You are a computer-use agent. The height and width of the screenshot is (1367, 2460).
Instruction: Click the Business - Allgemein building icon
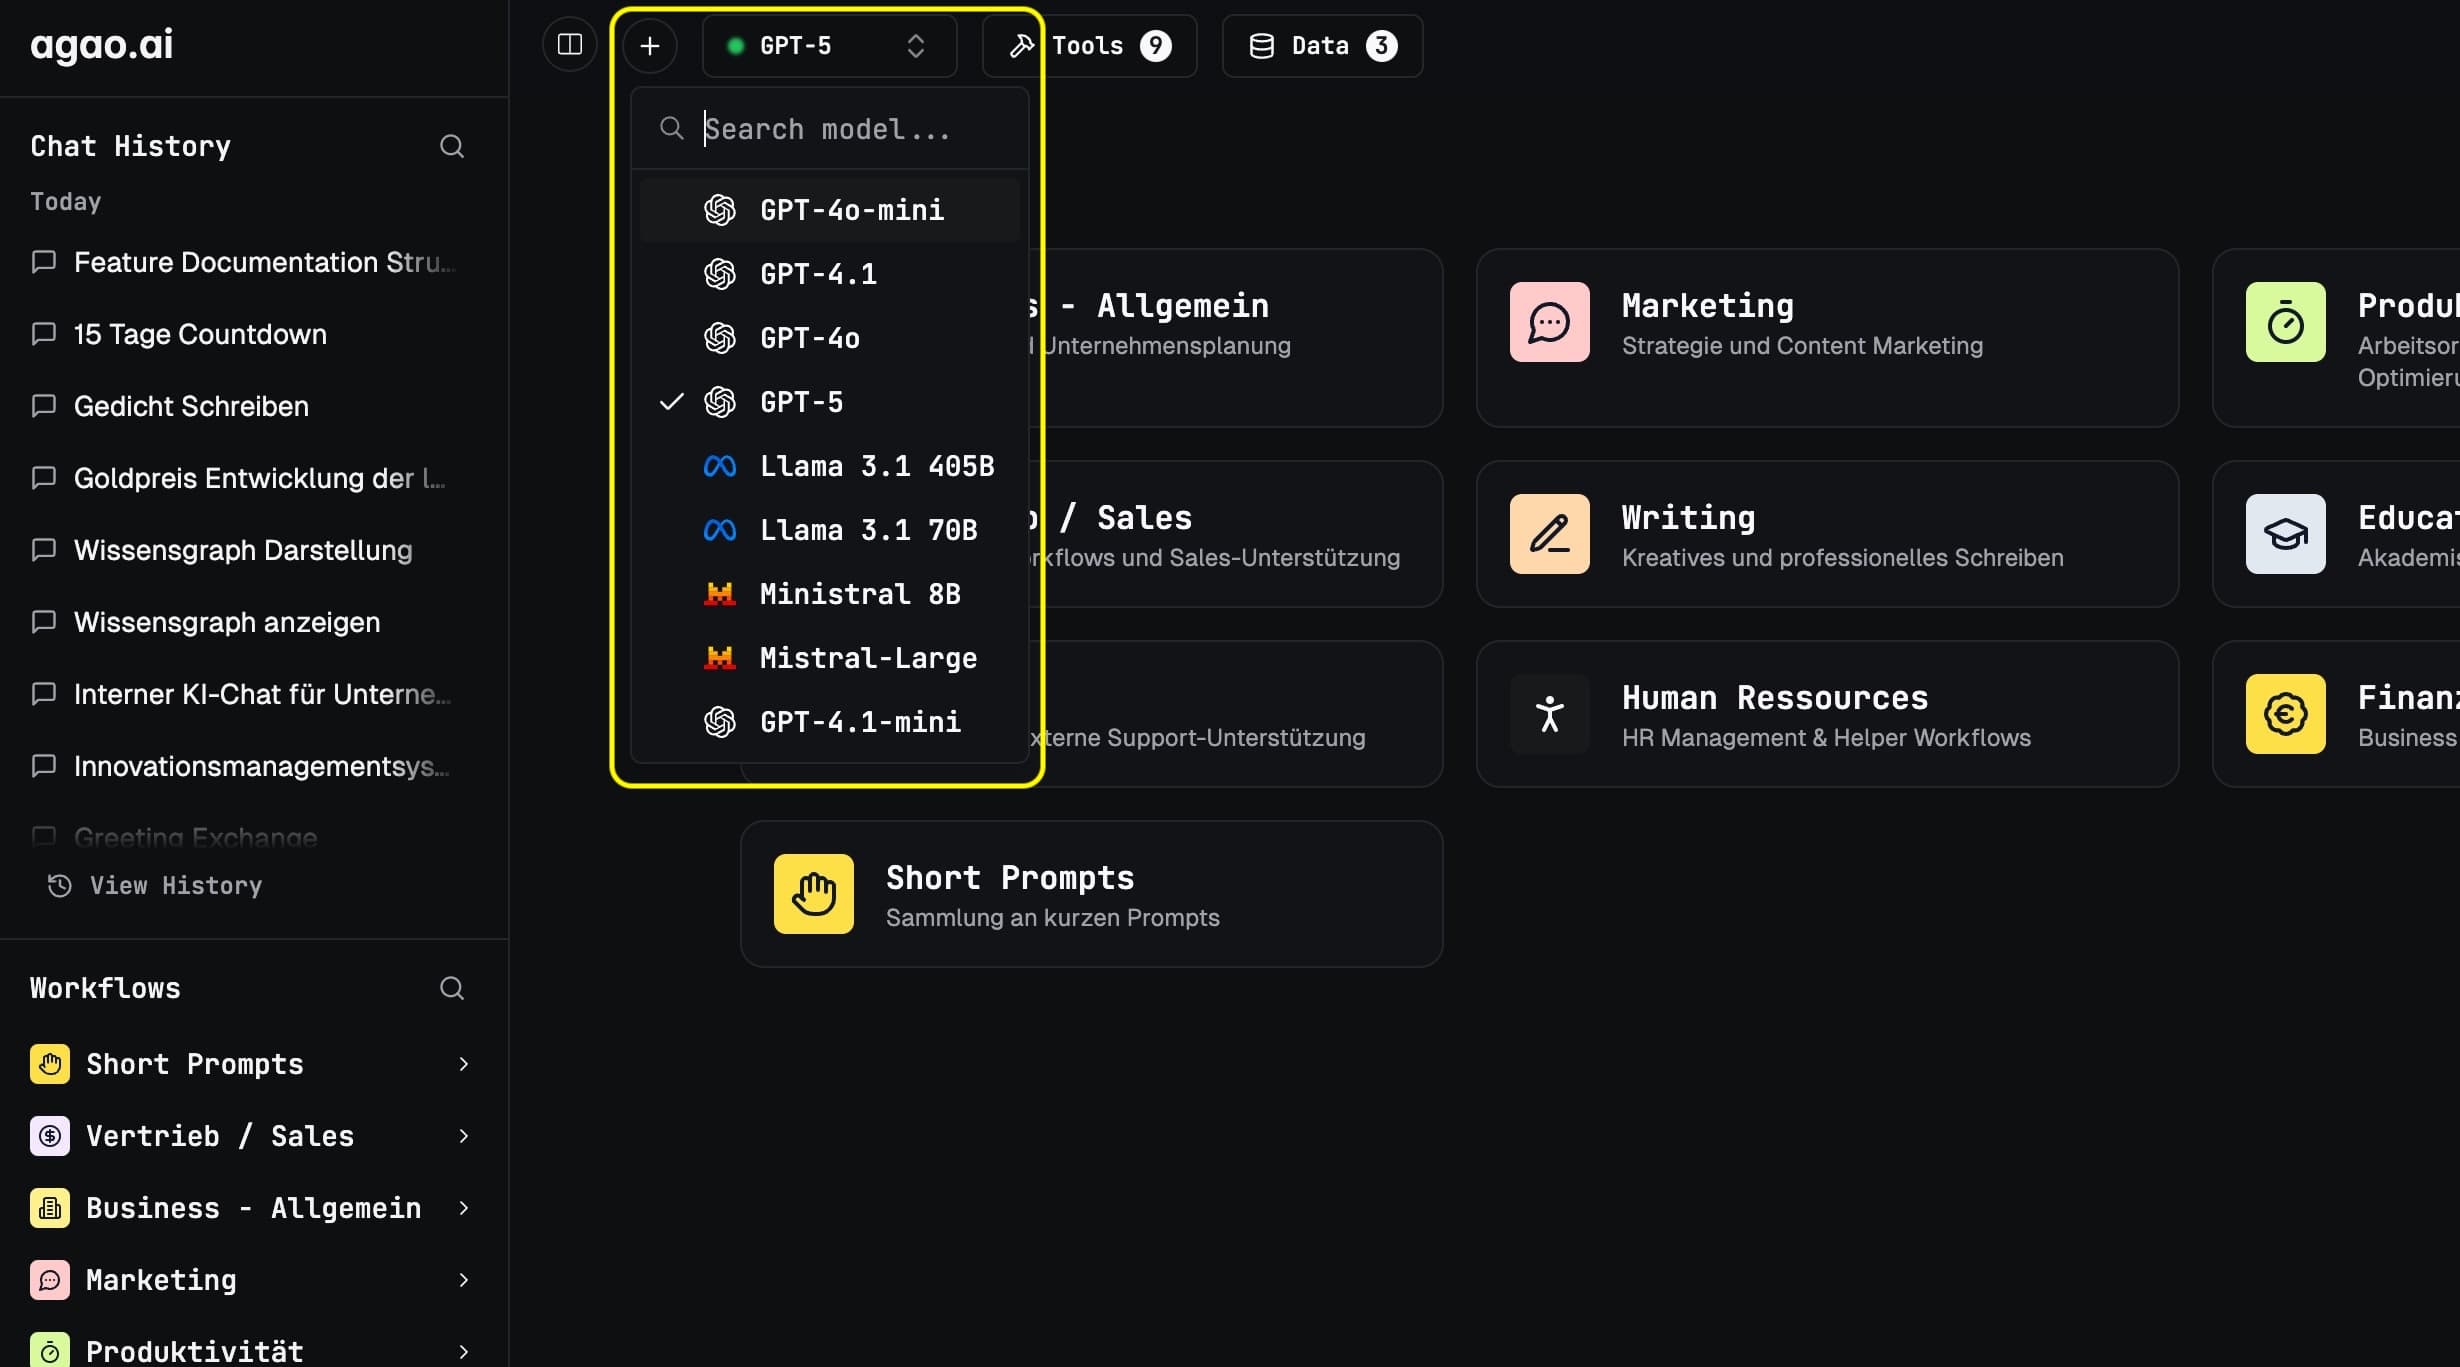coord(50,1208)
